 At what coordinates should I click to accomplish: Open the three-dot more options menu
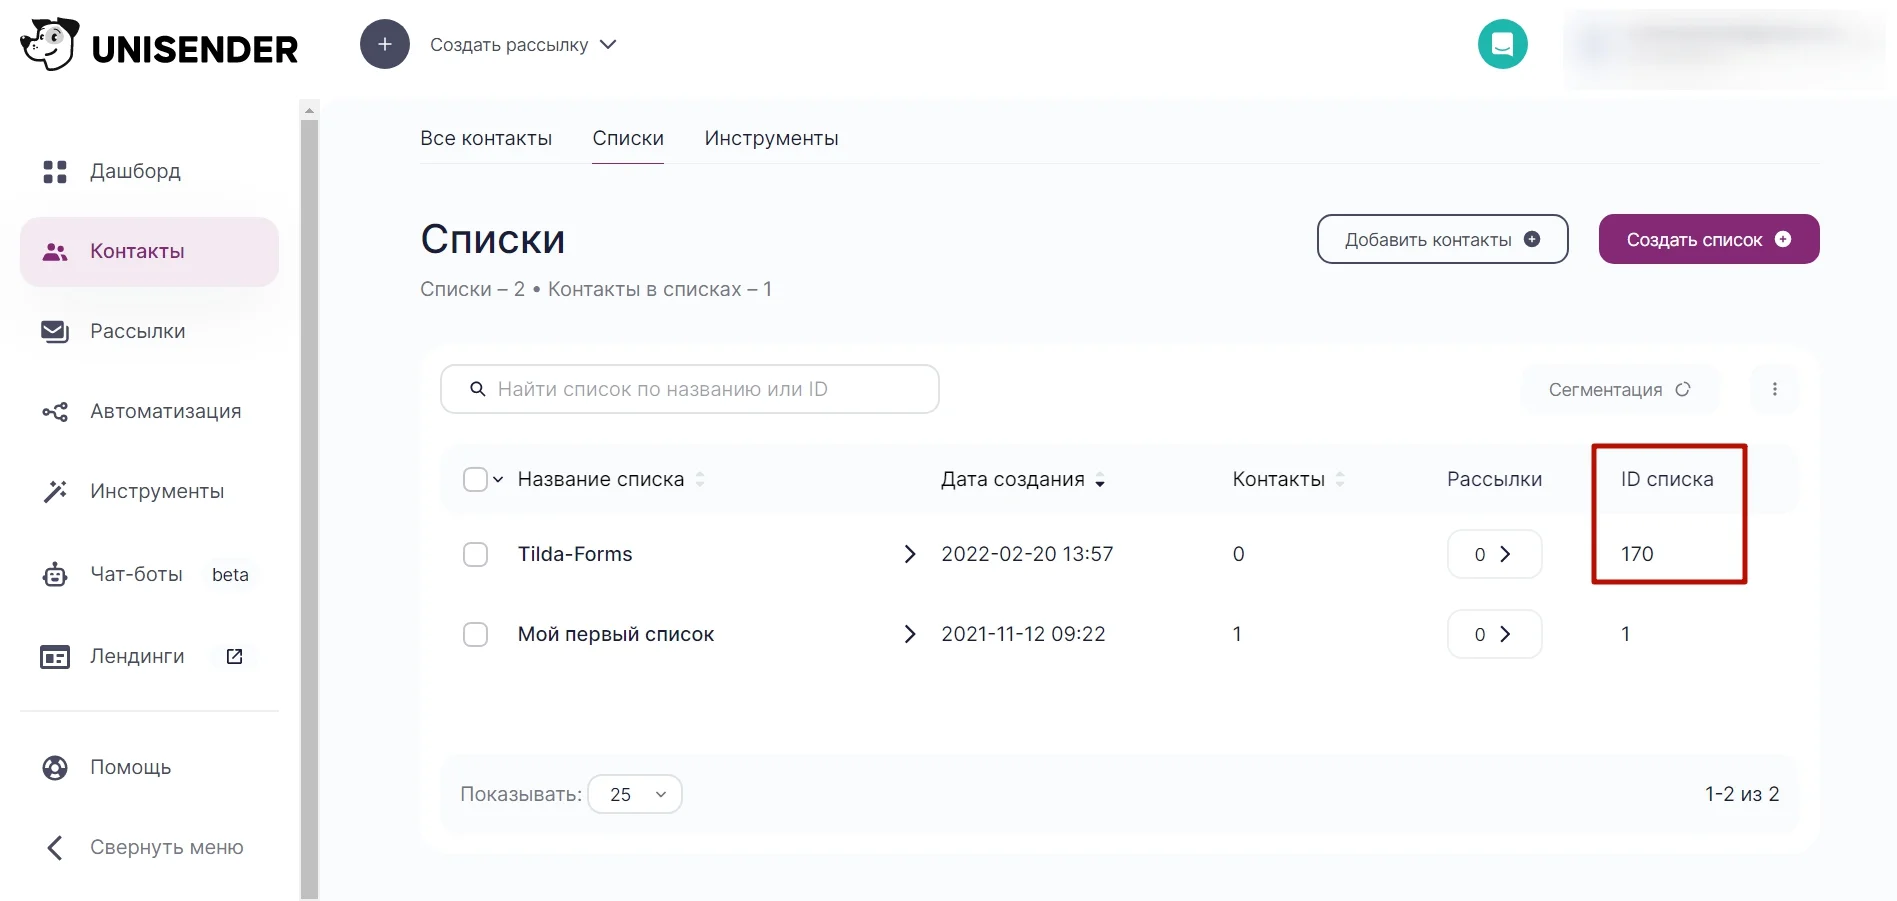[1775, 389]
